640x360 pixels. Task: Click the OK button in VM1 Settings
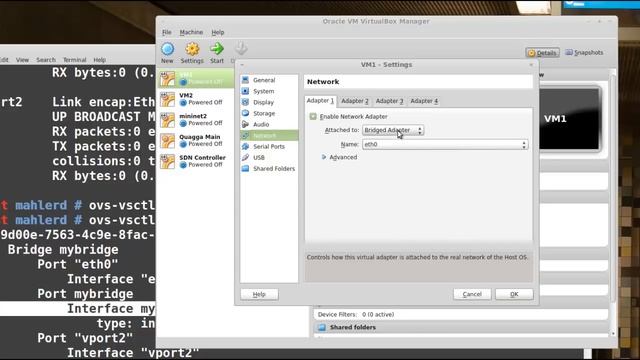pos(514,294)
